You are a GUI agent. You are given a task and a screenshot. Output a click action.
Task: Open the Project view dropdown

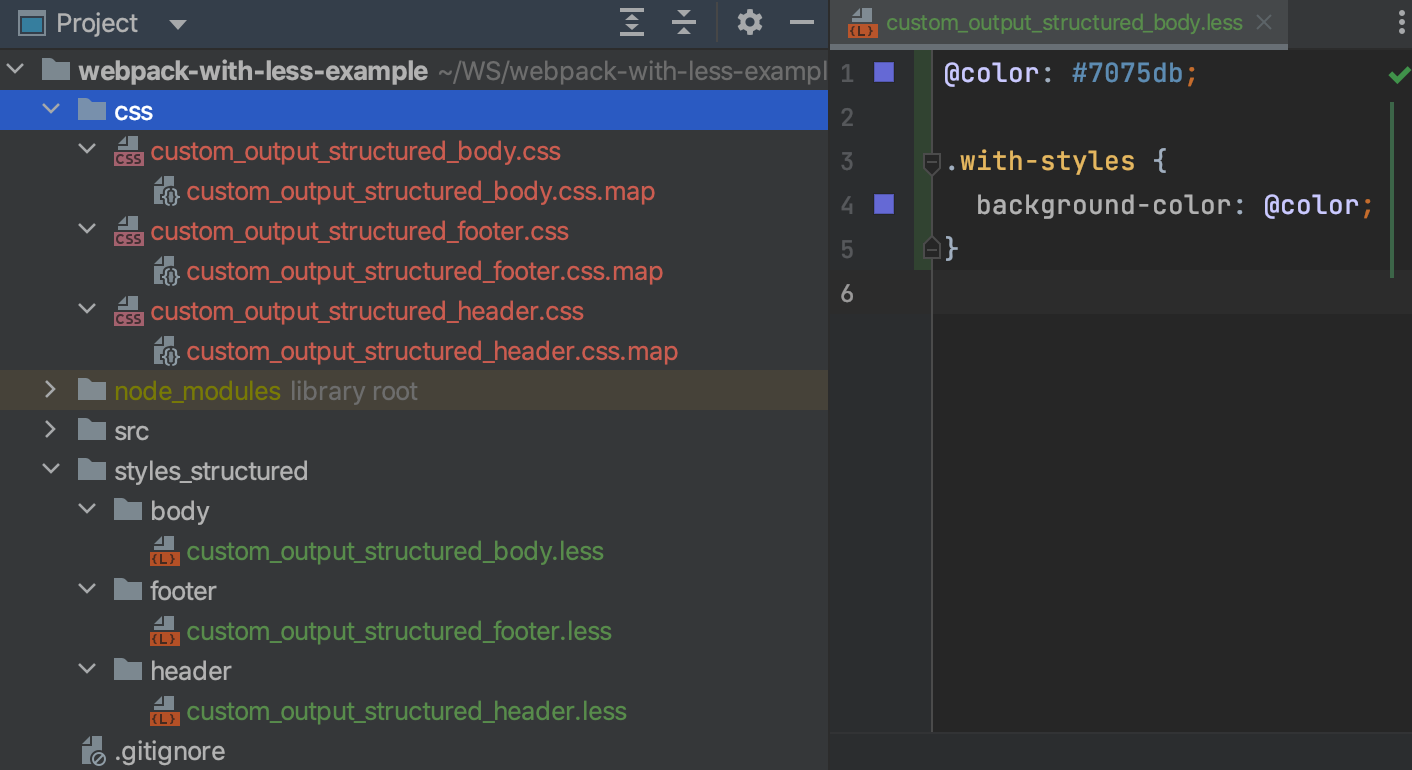(x=177, y=23)
